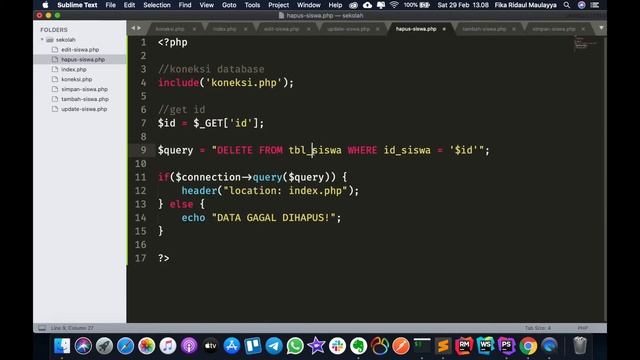
Task: Click Sublime Text icon in dock
Action: (443, 346)
